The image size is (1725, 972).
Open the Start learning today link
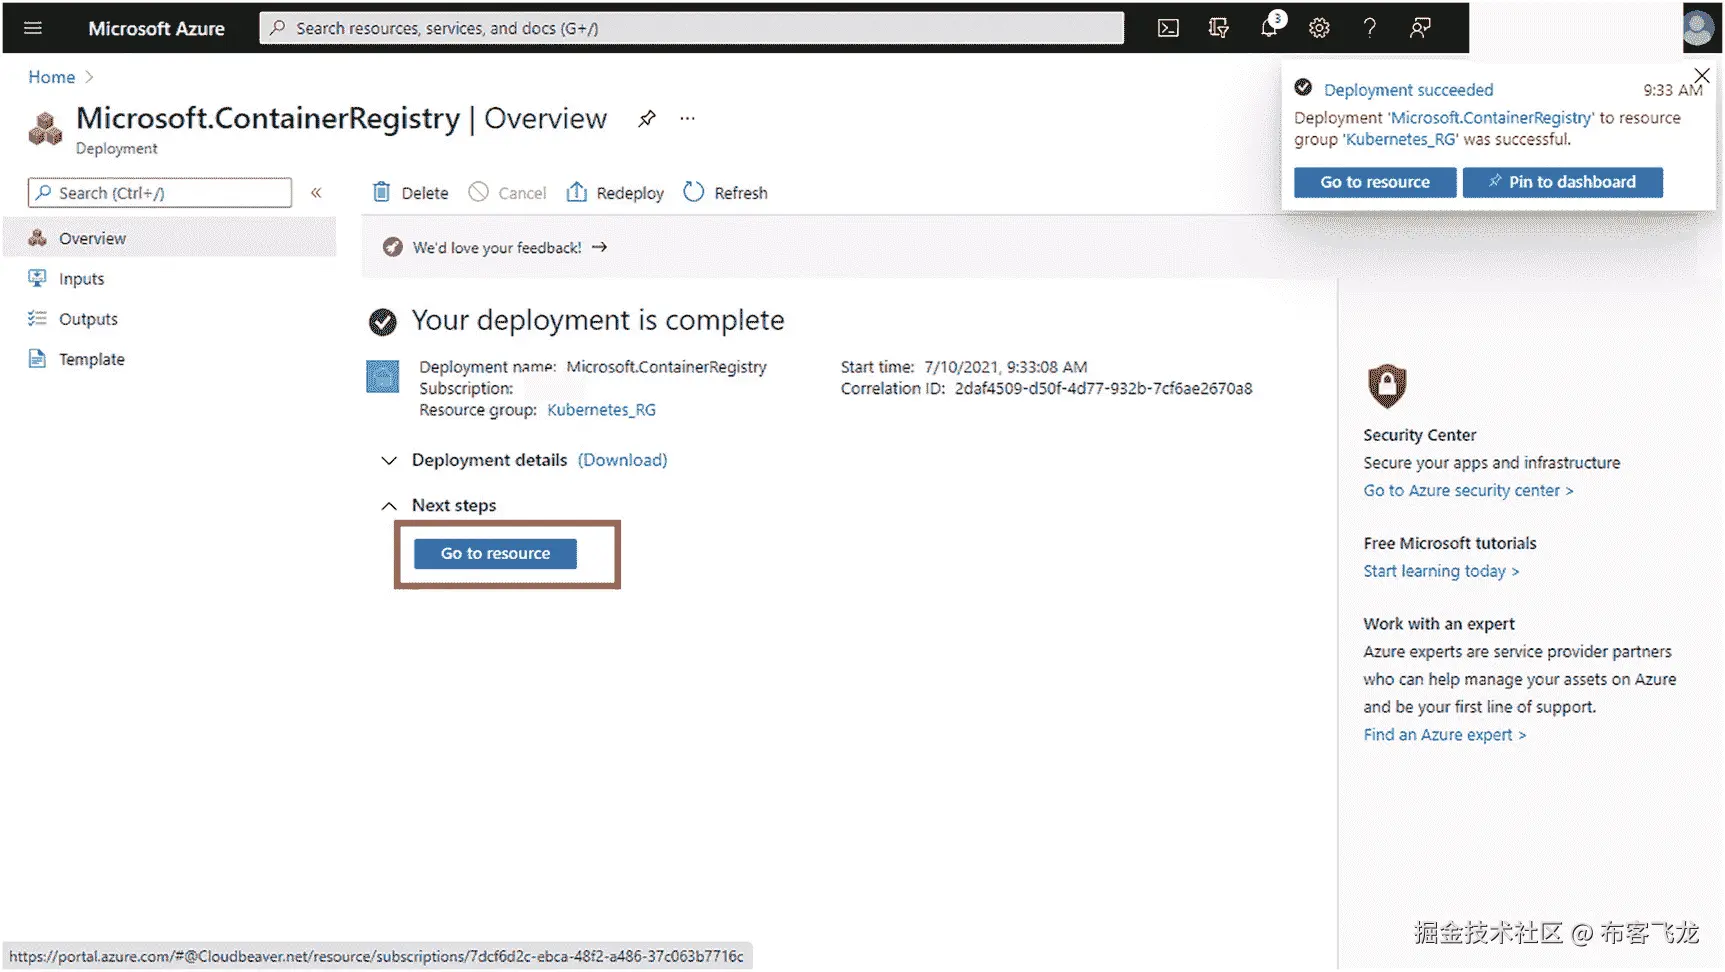point(1441,571)
